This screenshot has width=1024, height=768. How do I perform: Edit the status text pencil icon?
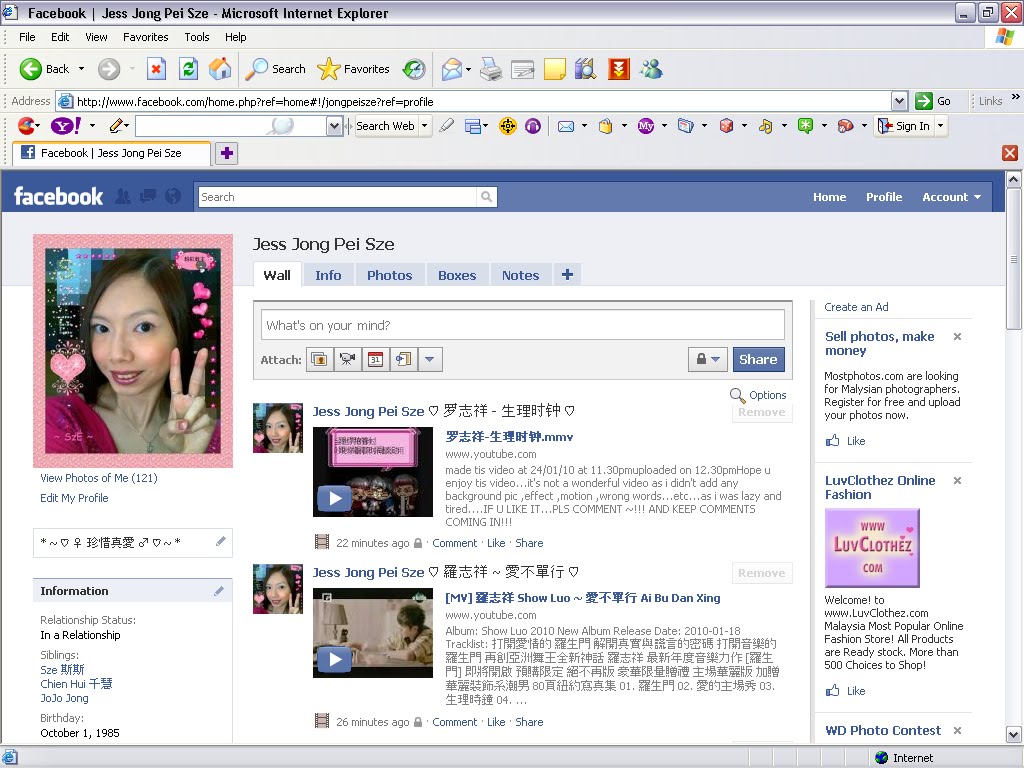[x=221, y=541]
